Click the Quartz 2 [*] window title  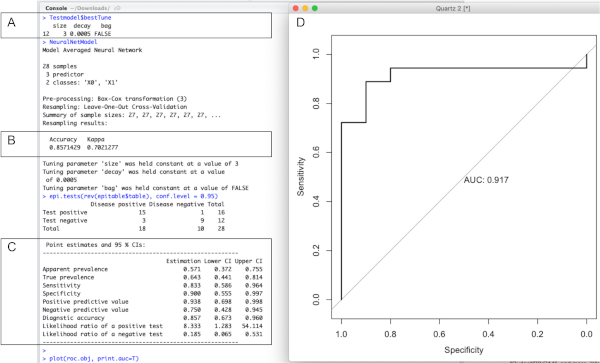(x=453, y=8)
